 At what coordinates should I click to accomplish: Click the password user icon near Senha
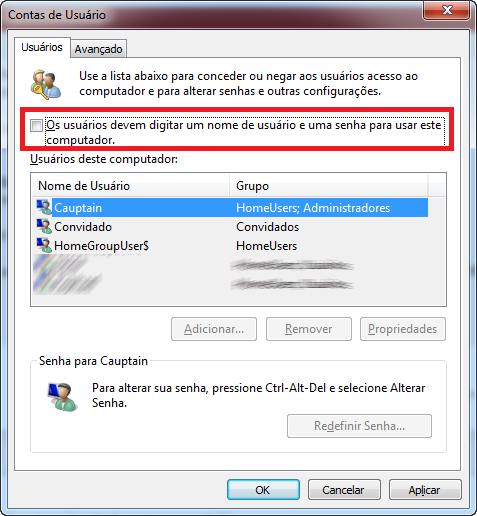pos(63,396)
